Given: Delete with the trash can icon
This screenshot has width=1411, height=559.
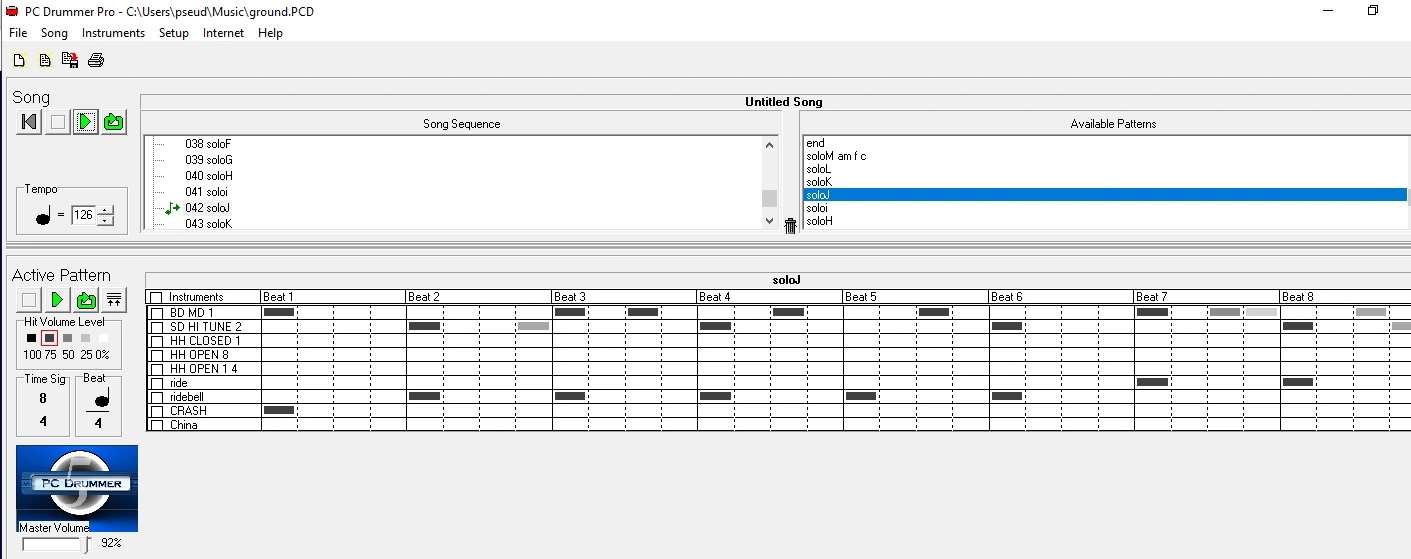Looking at the screenshot, I should click(790, 226).
